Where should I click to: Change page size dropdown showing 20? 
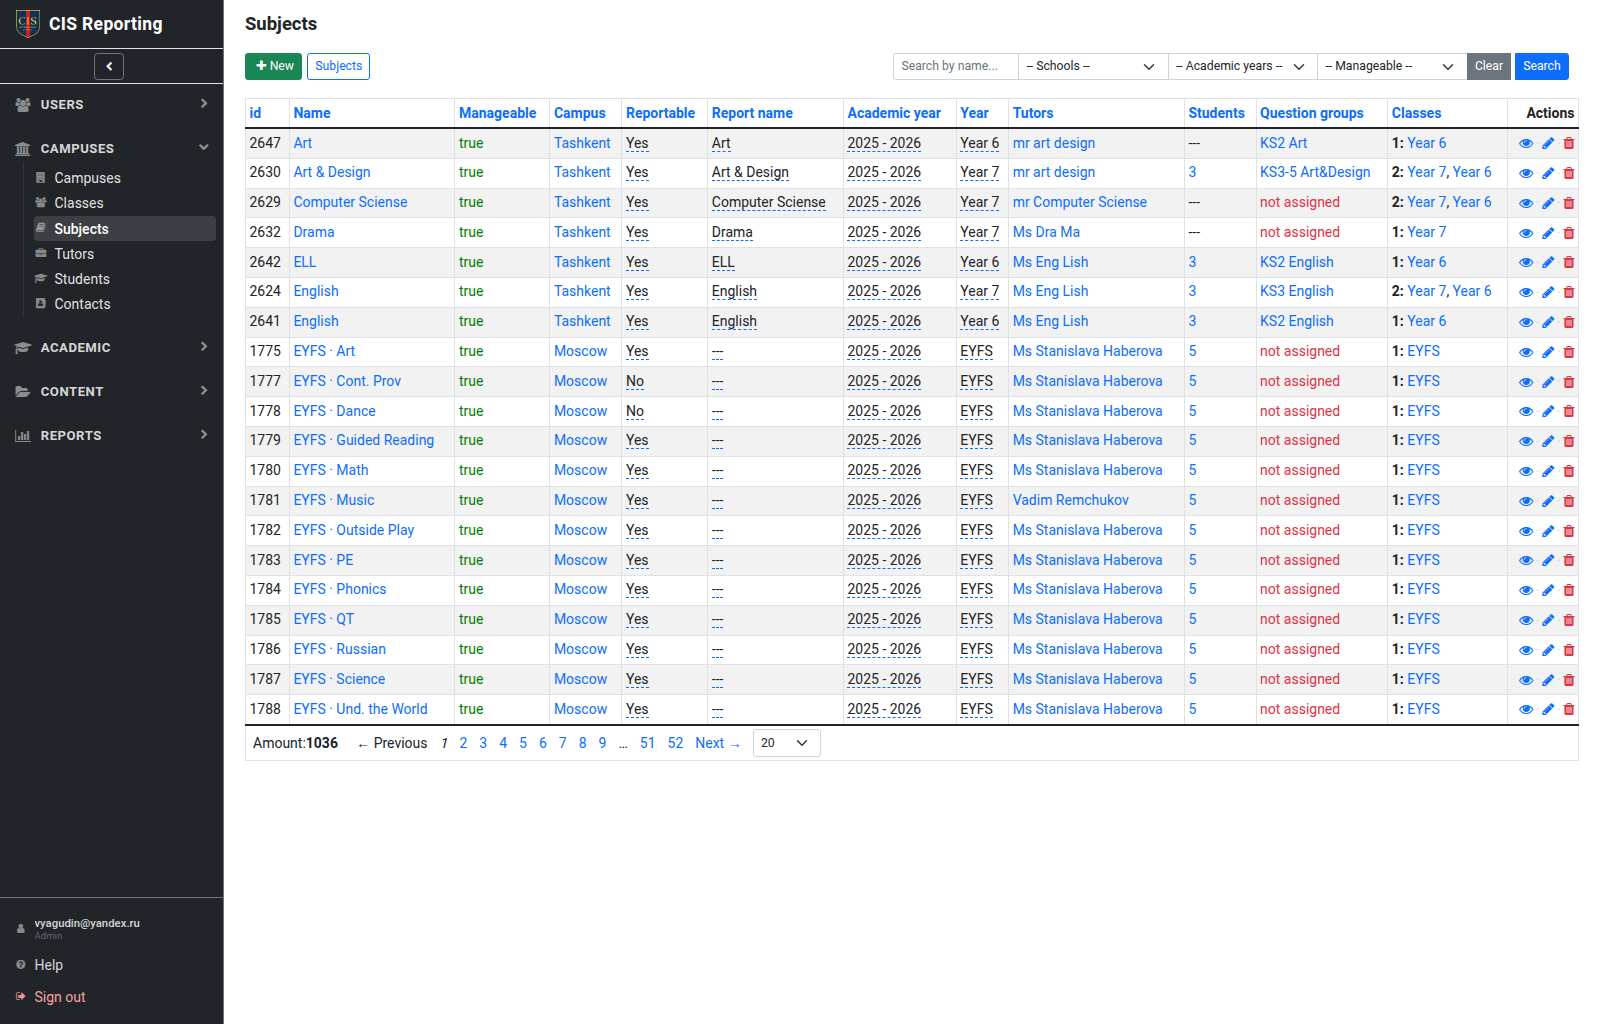[786, 743]
